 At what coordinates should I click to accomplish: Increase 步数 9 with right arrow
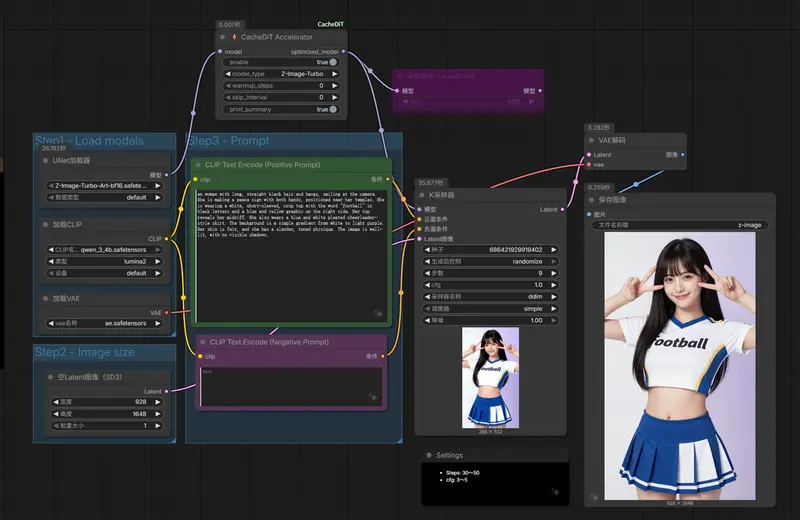coord(554,273)
